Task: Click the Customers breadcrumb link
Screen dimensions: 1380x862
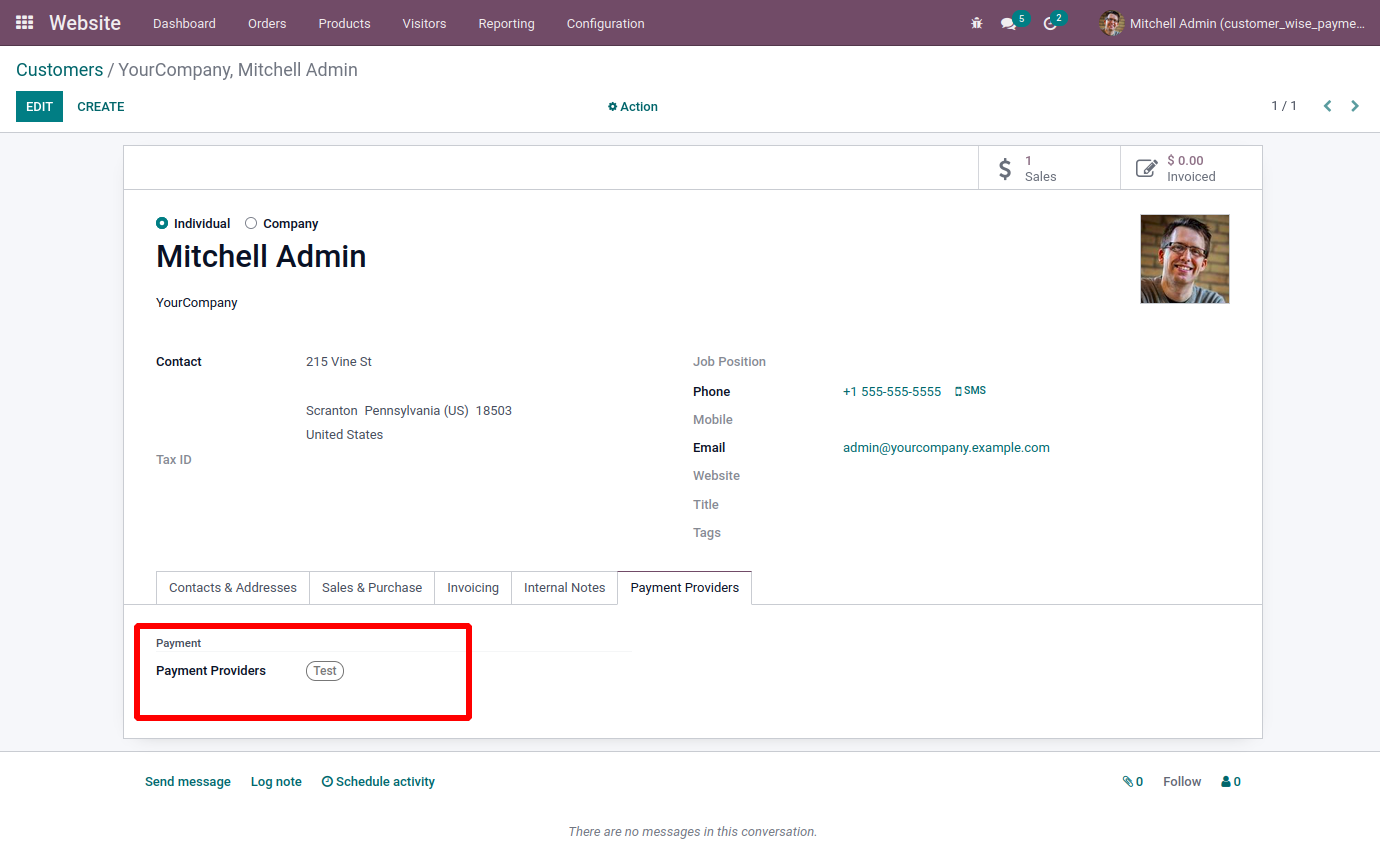Action: click(59, 70)
